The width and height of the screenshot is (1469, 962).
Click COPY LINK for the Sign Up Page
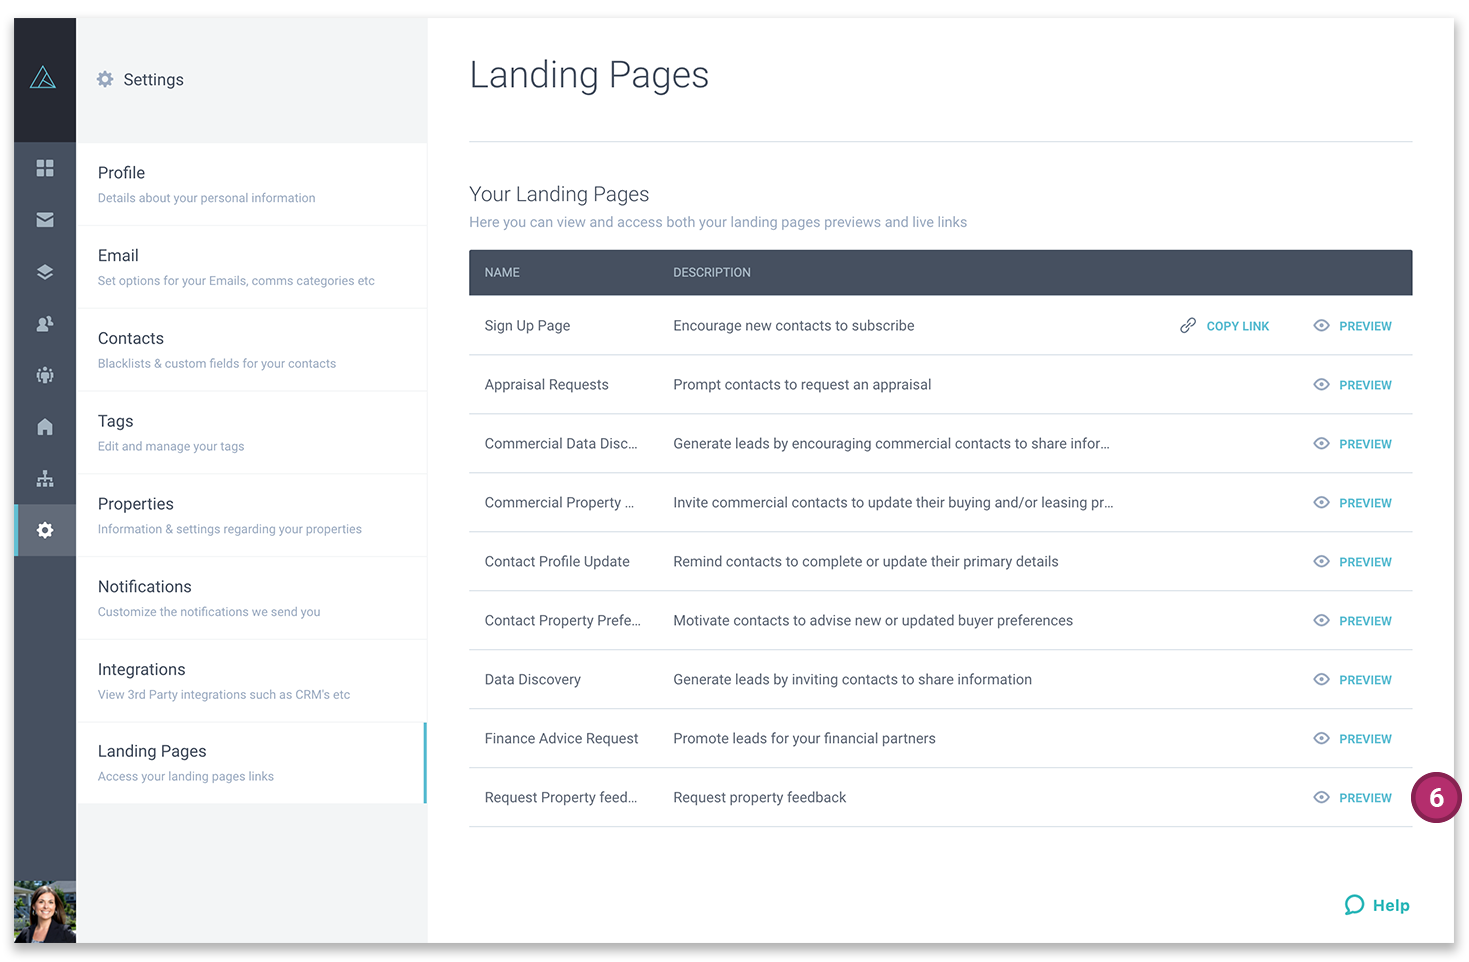(x=1237, y=325)
